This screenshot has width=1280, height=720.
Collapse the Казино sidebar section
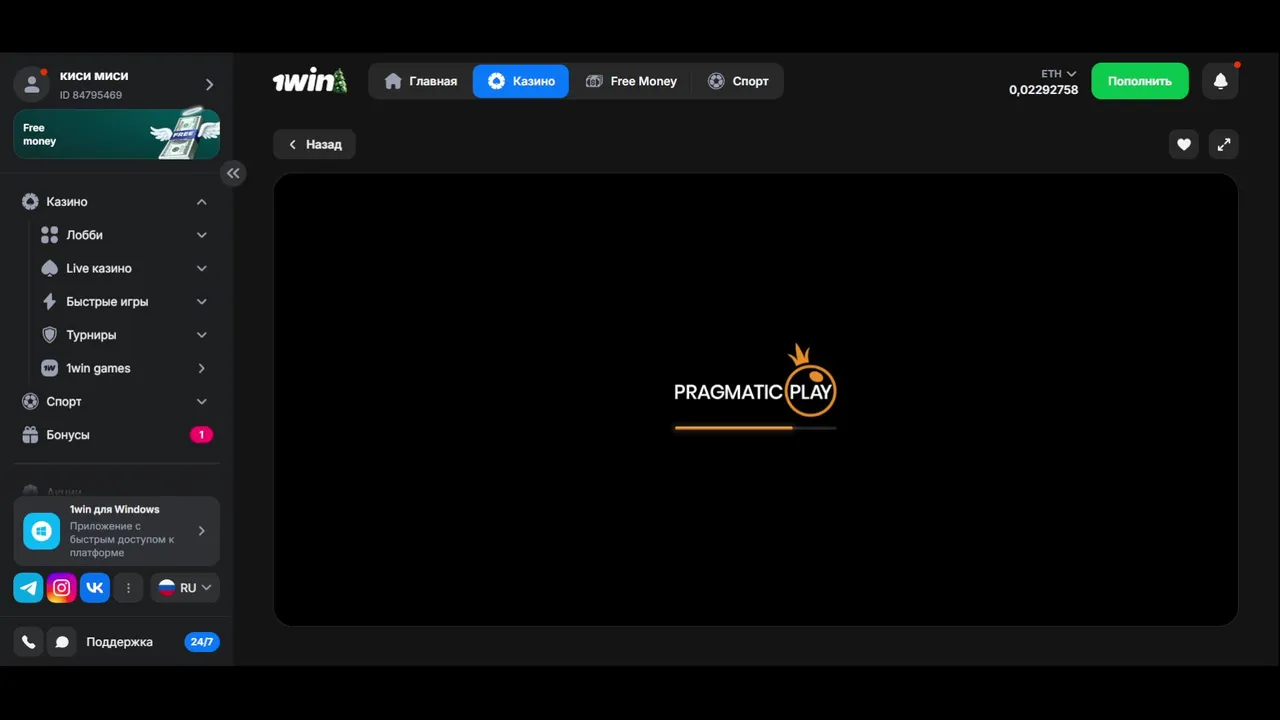coord(201,202)
